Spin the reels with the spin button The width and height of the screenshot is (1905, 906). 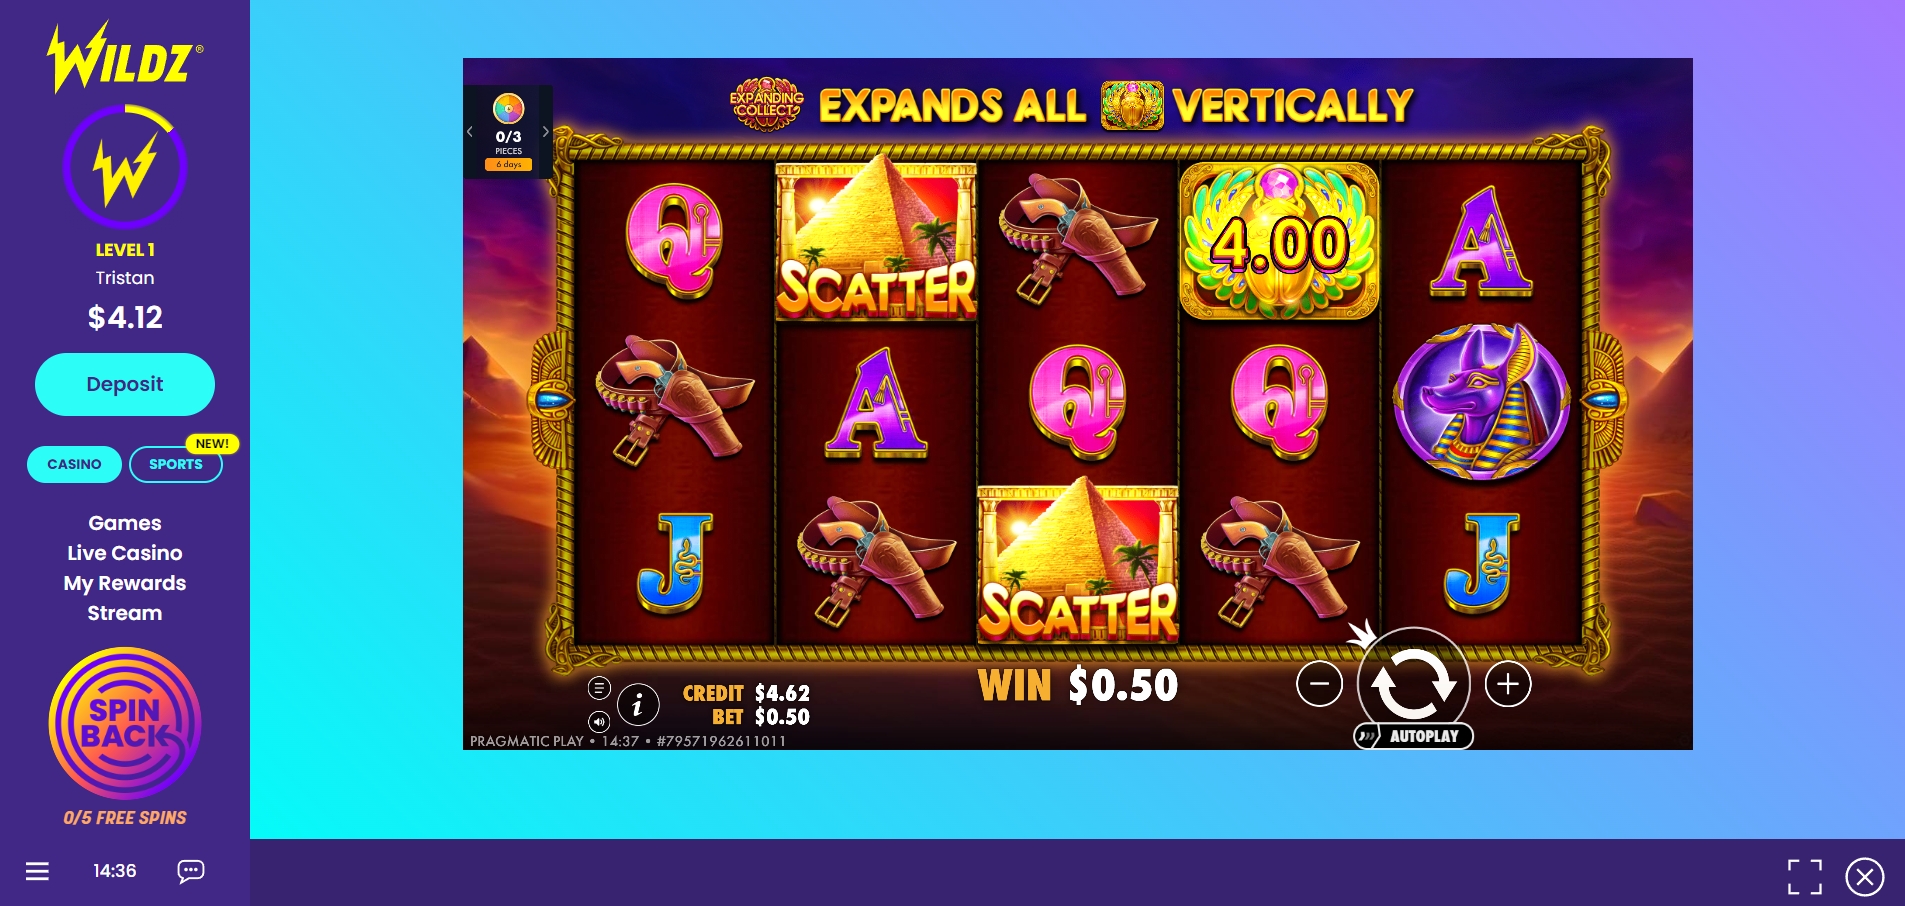tap(1413, 684)
